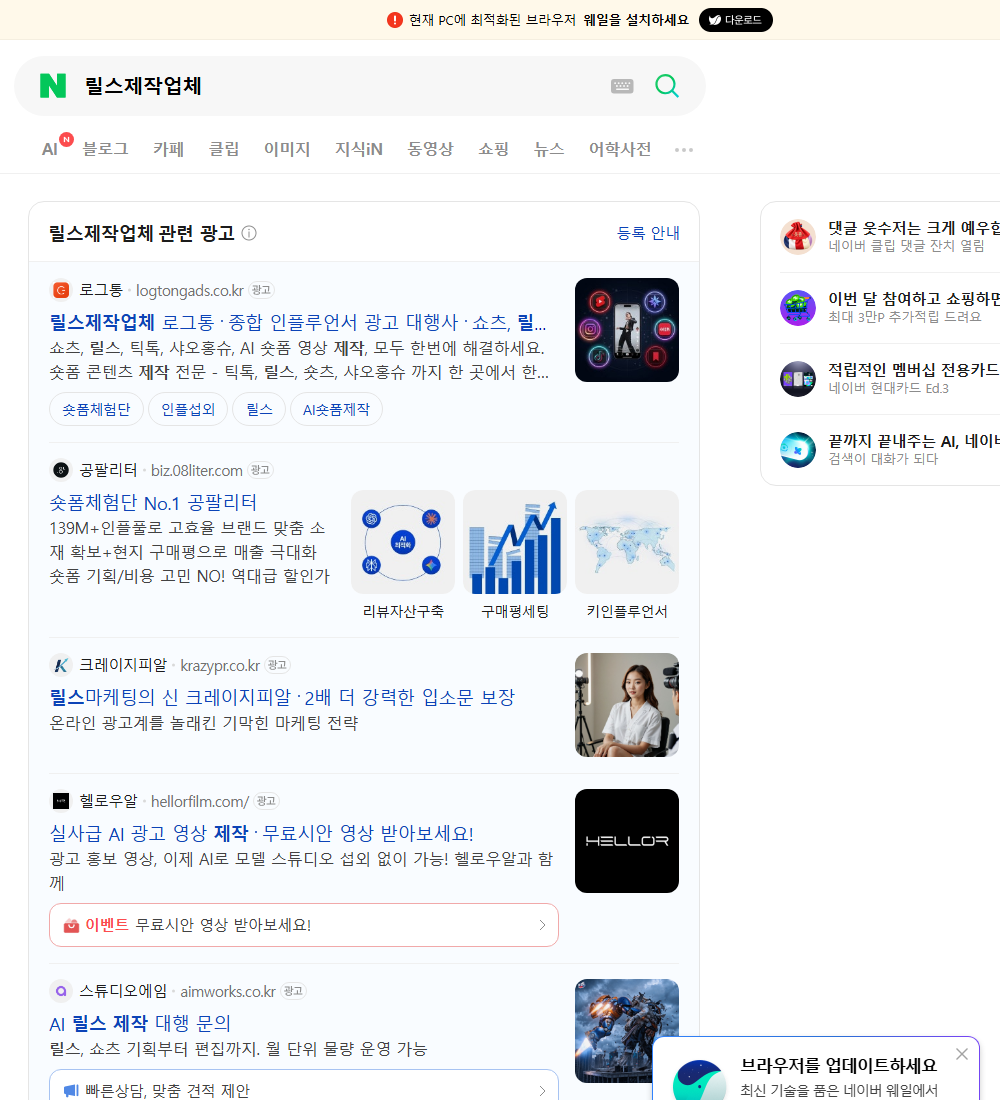1000x1100 pixels.
Task: Click the 인플섭외 chip
Action: (x=188, y=410)
